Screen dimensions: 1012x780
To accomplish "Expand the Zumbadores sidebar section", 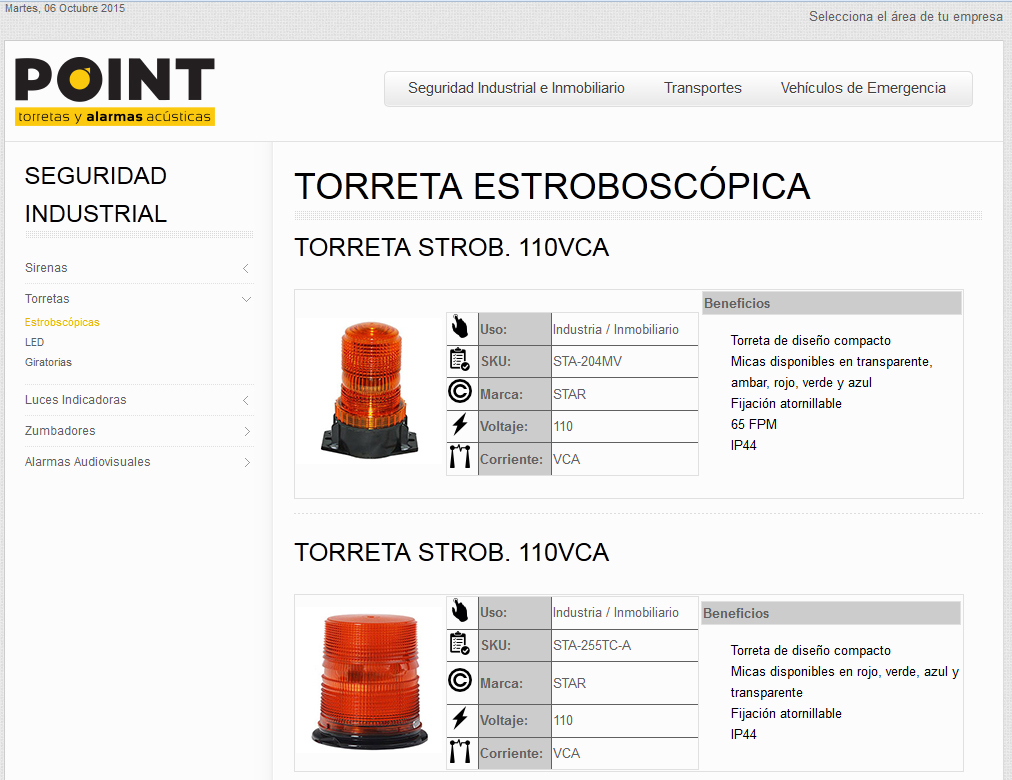I will pos(246,431).
